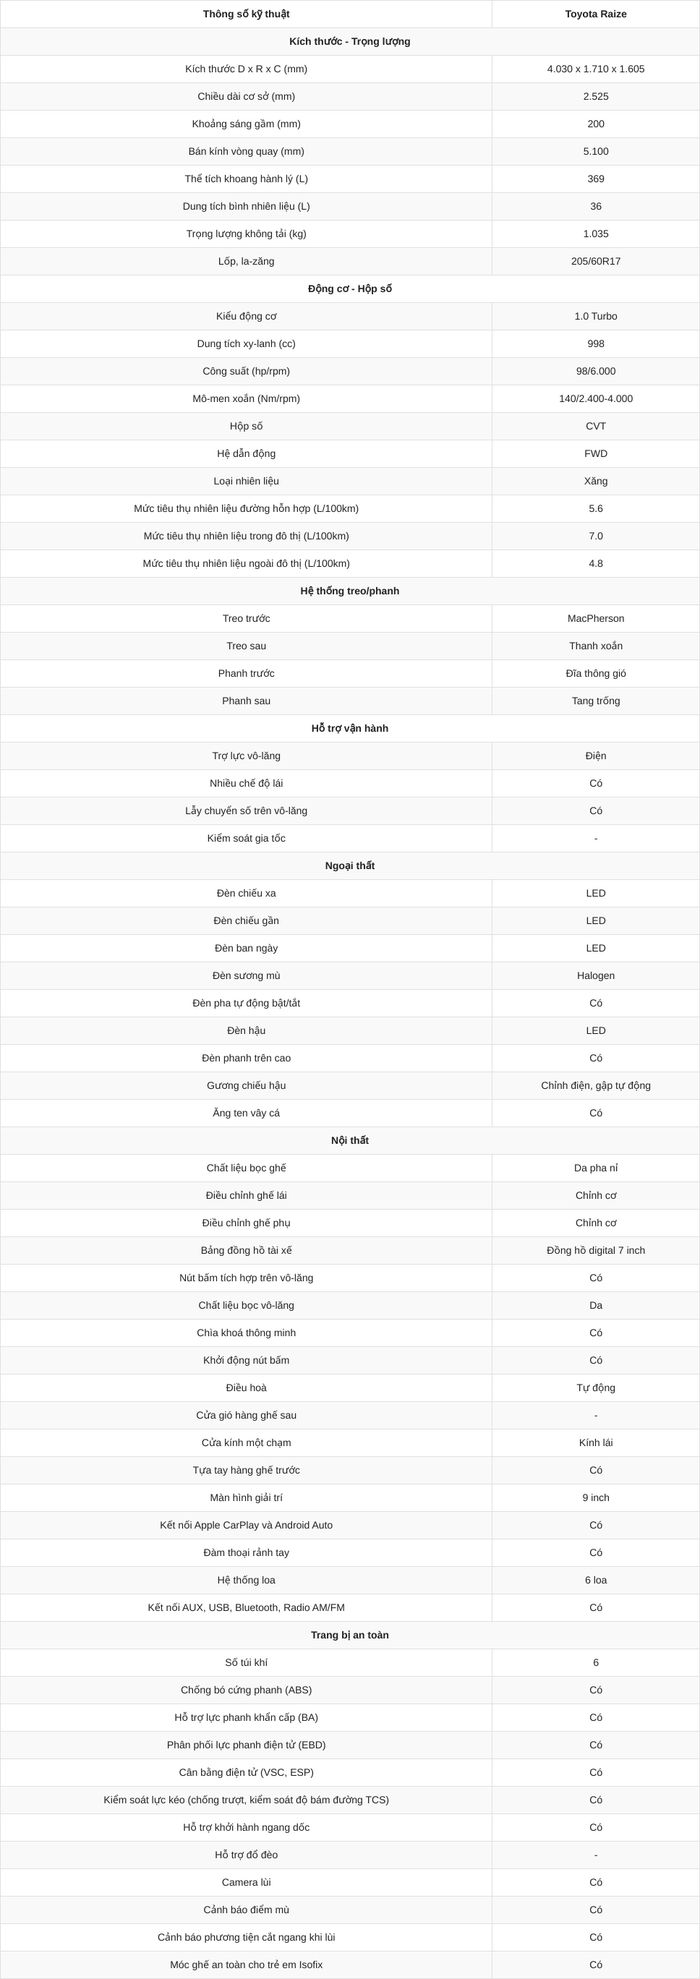Click the Kích thước - Trọng lượng section header
700x1979 pixels.
350,42
